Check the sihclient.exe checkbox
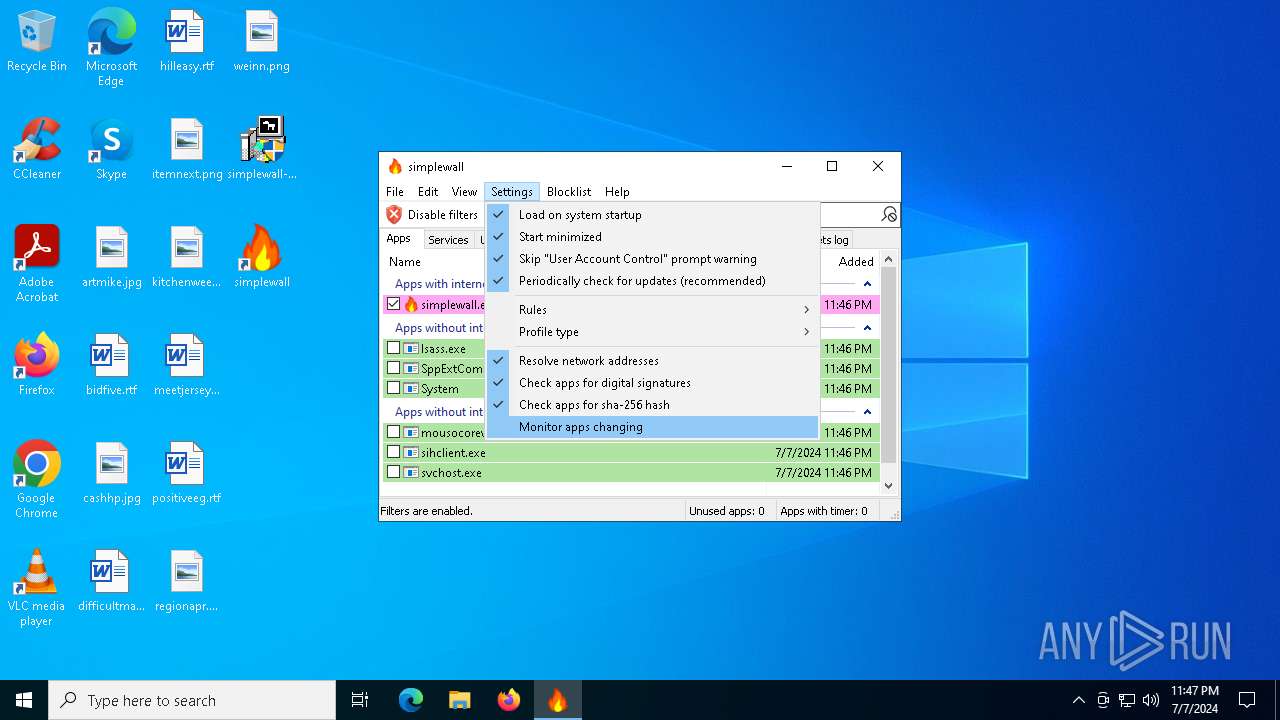Image resolution: width=1280 pixels, height=720 pixels. tap(394, 452)
